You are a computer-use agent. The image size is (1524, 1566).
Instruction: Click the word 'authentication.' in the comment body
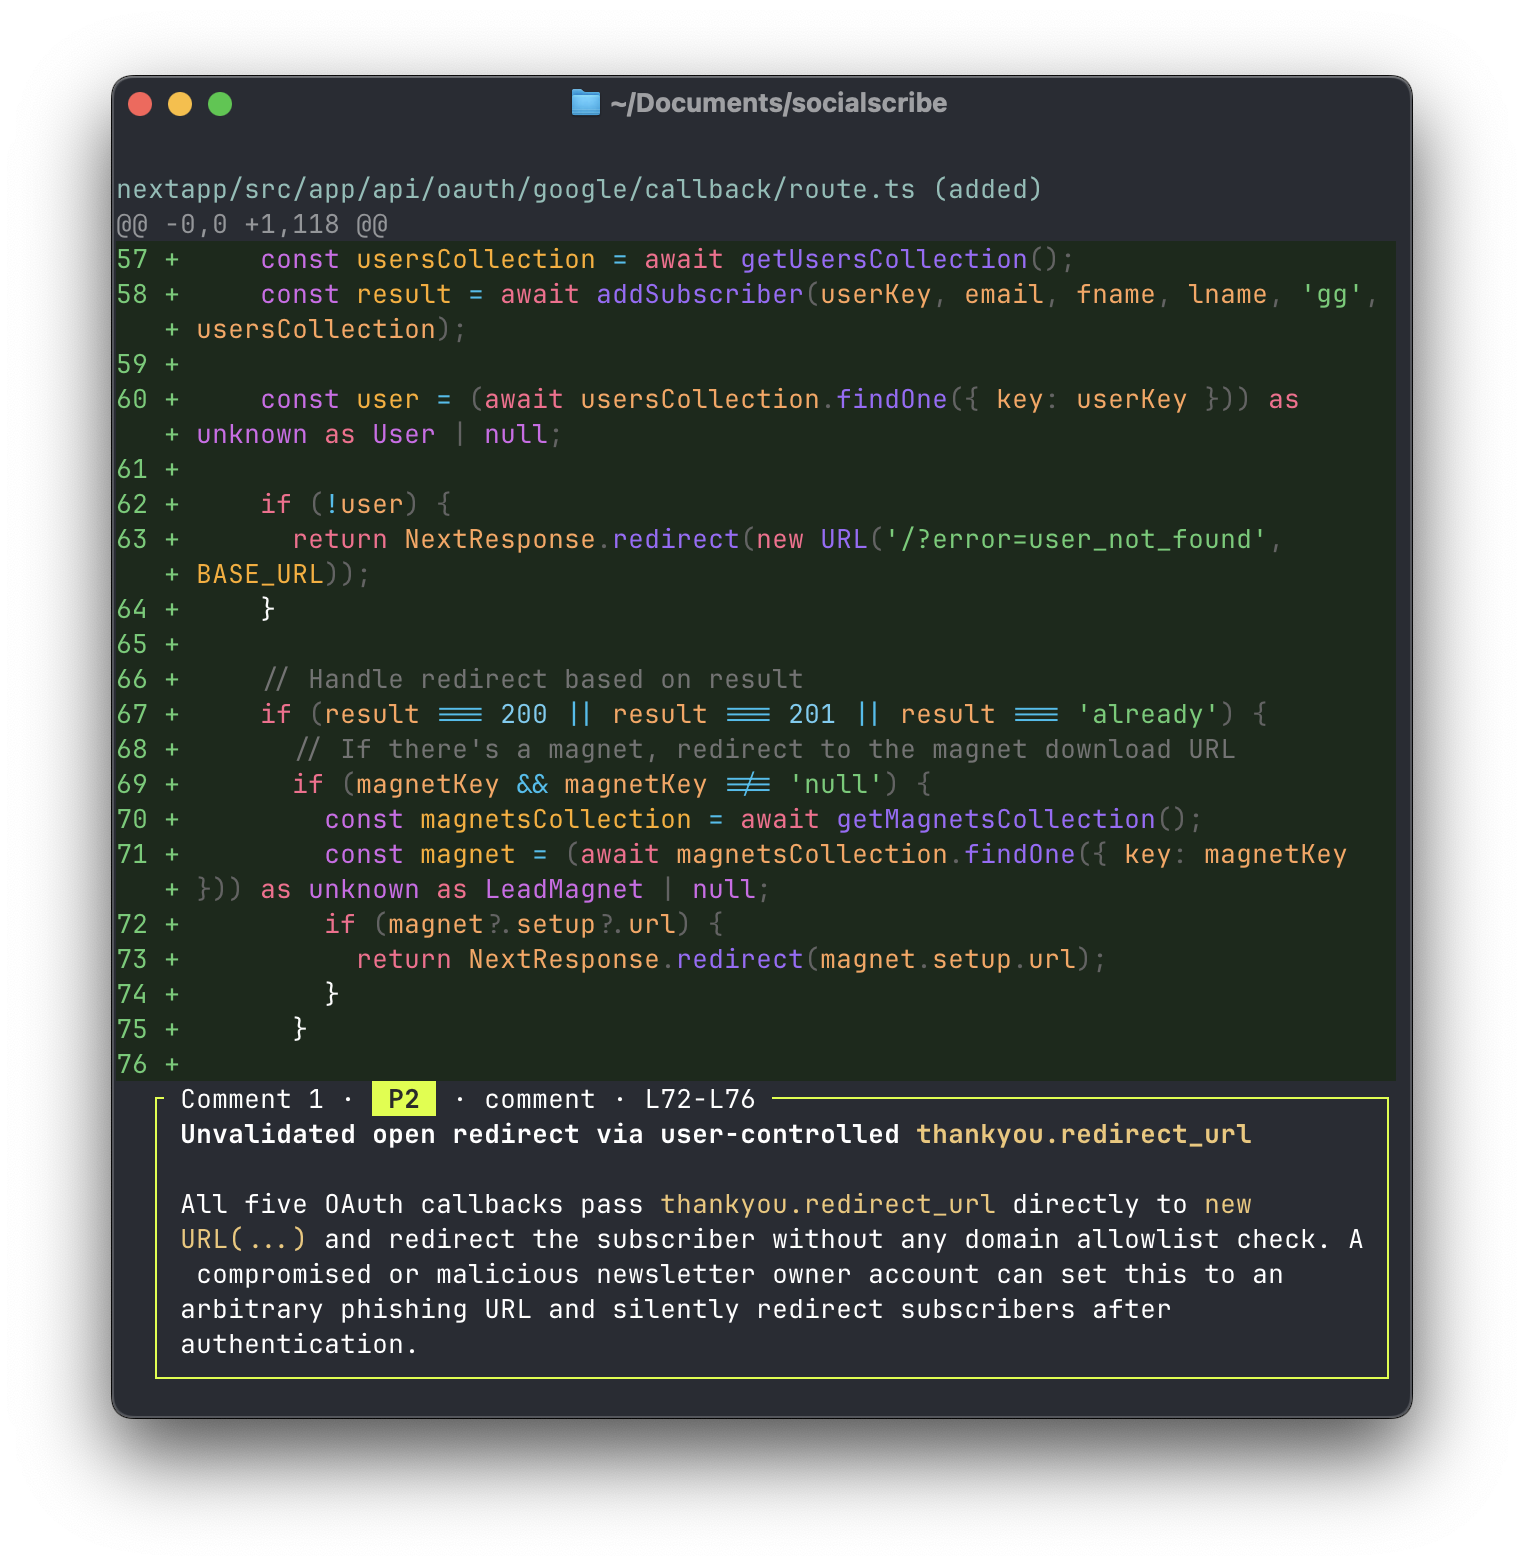pos(300,1344)
